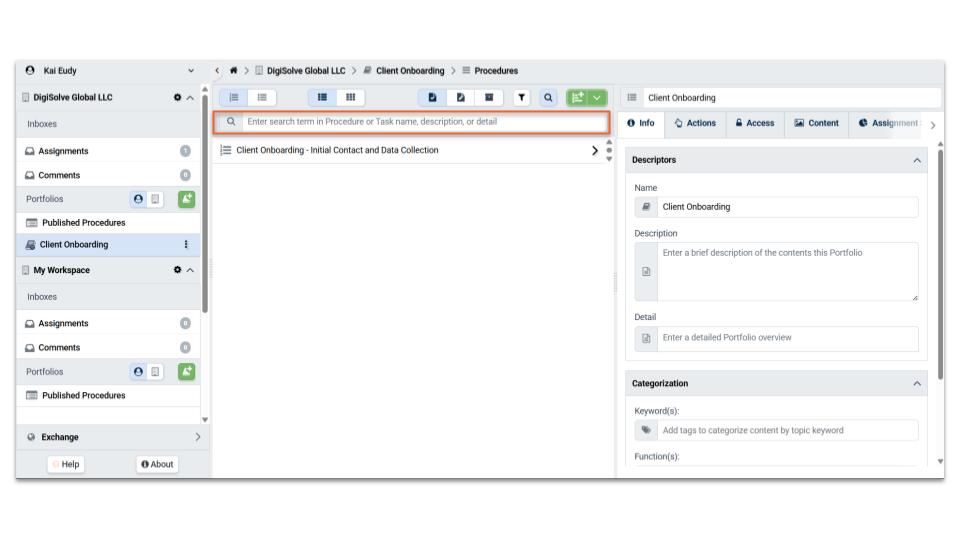
Task: Expand the Initial Contact procedure chevron
Action: (x=594, y=151)
